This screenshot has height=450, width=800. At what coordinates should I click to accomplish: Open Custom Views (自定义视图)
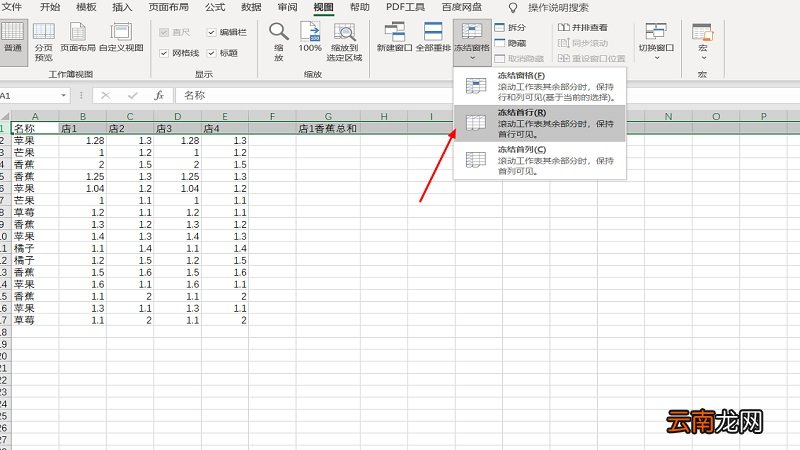[121, 38]
